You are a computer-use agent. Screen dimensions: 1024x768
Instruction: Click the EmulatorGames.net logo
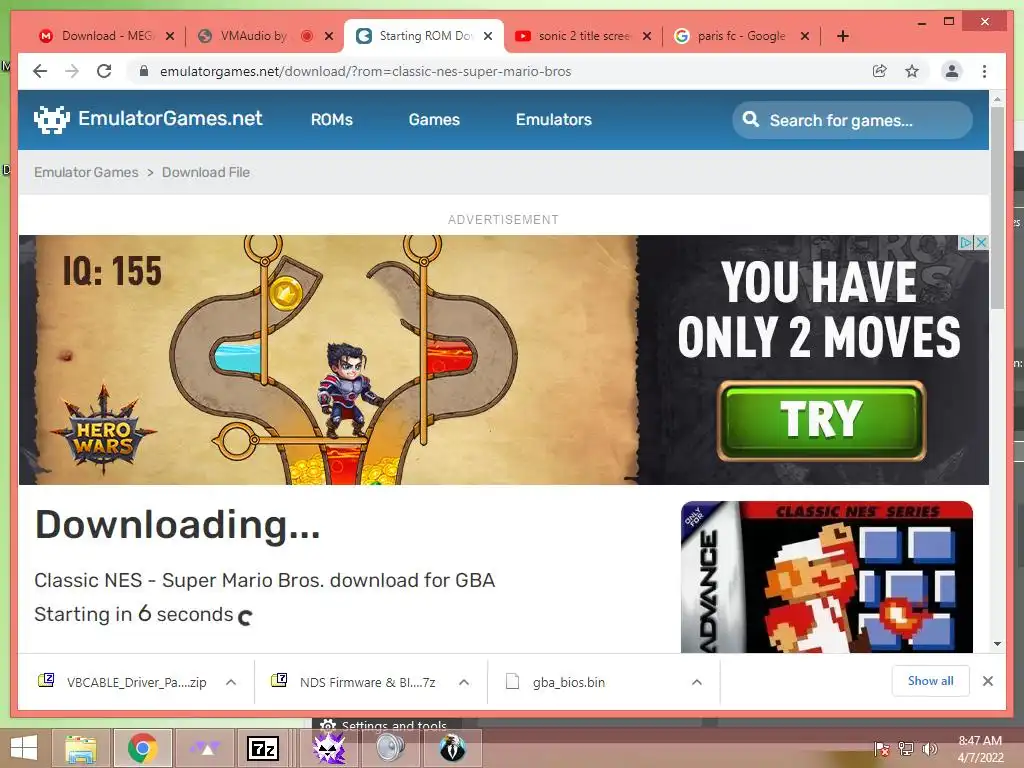pos(148,119)
